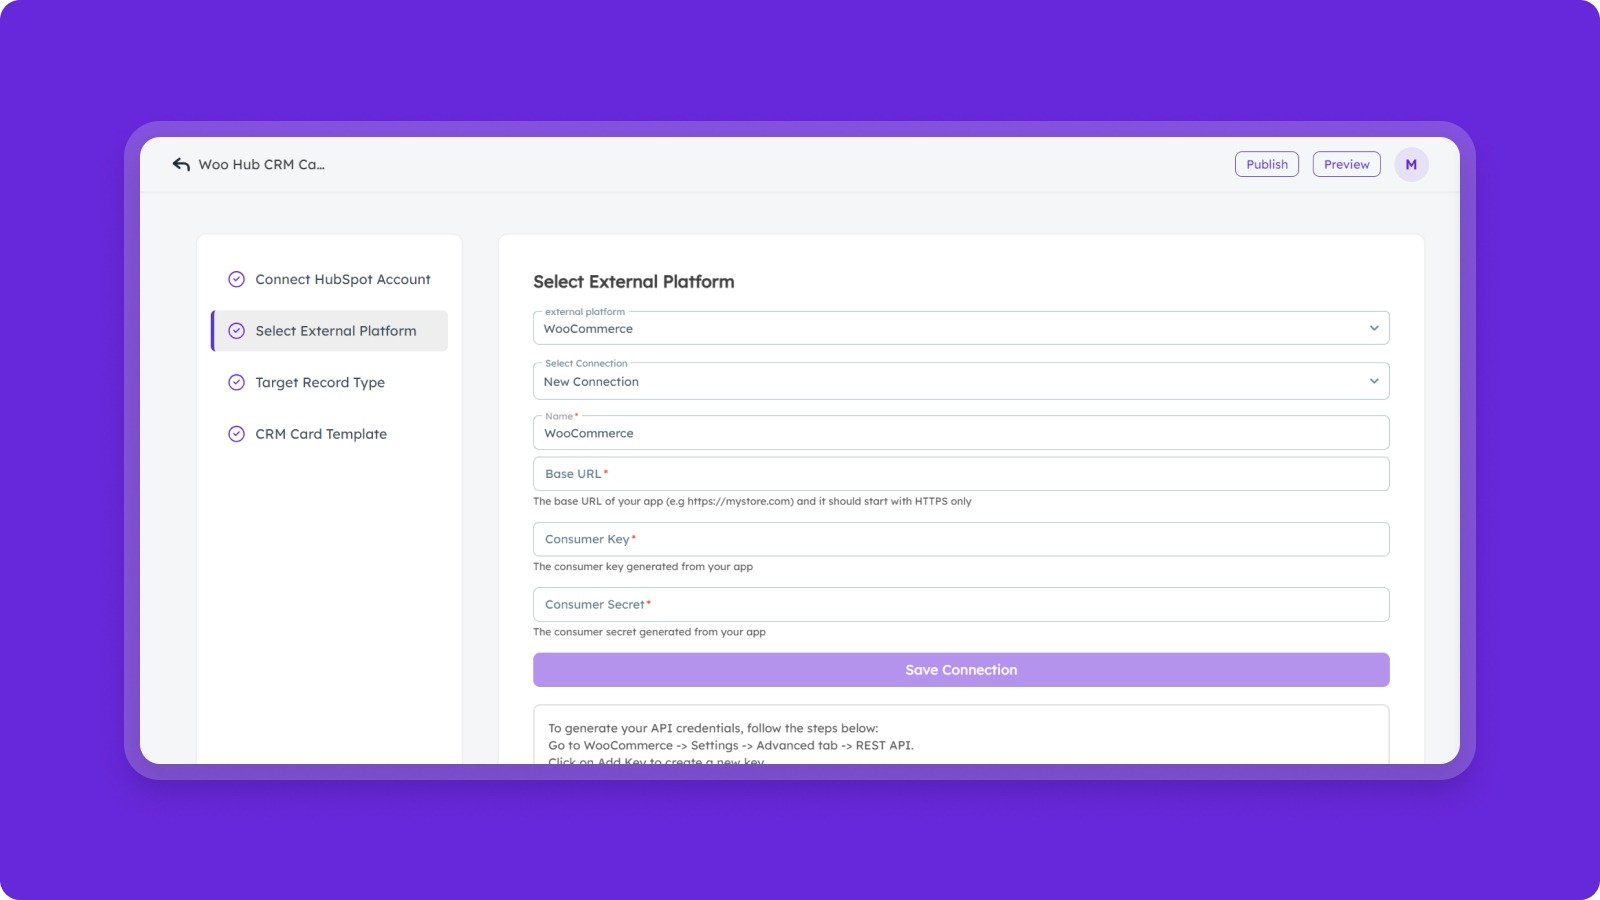Click the back arrow icon
This screenshot has height=900, width=1600.
[181, 165]
